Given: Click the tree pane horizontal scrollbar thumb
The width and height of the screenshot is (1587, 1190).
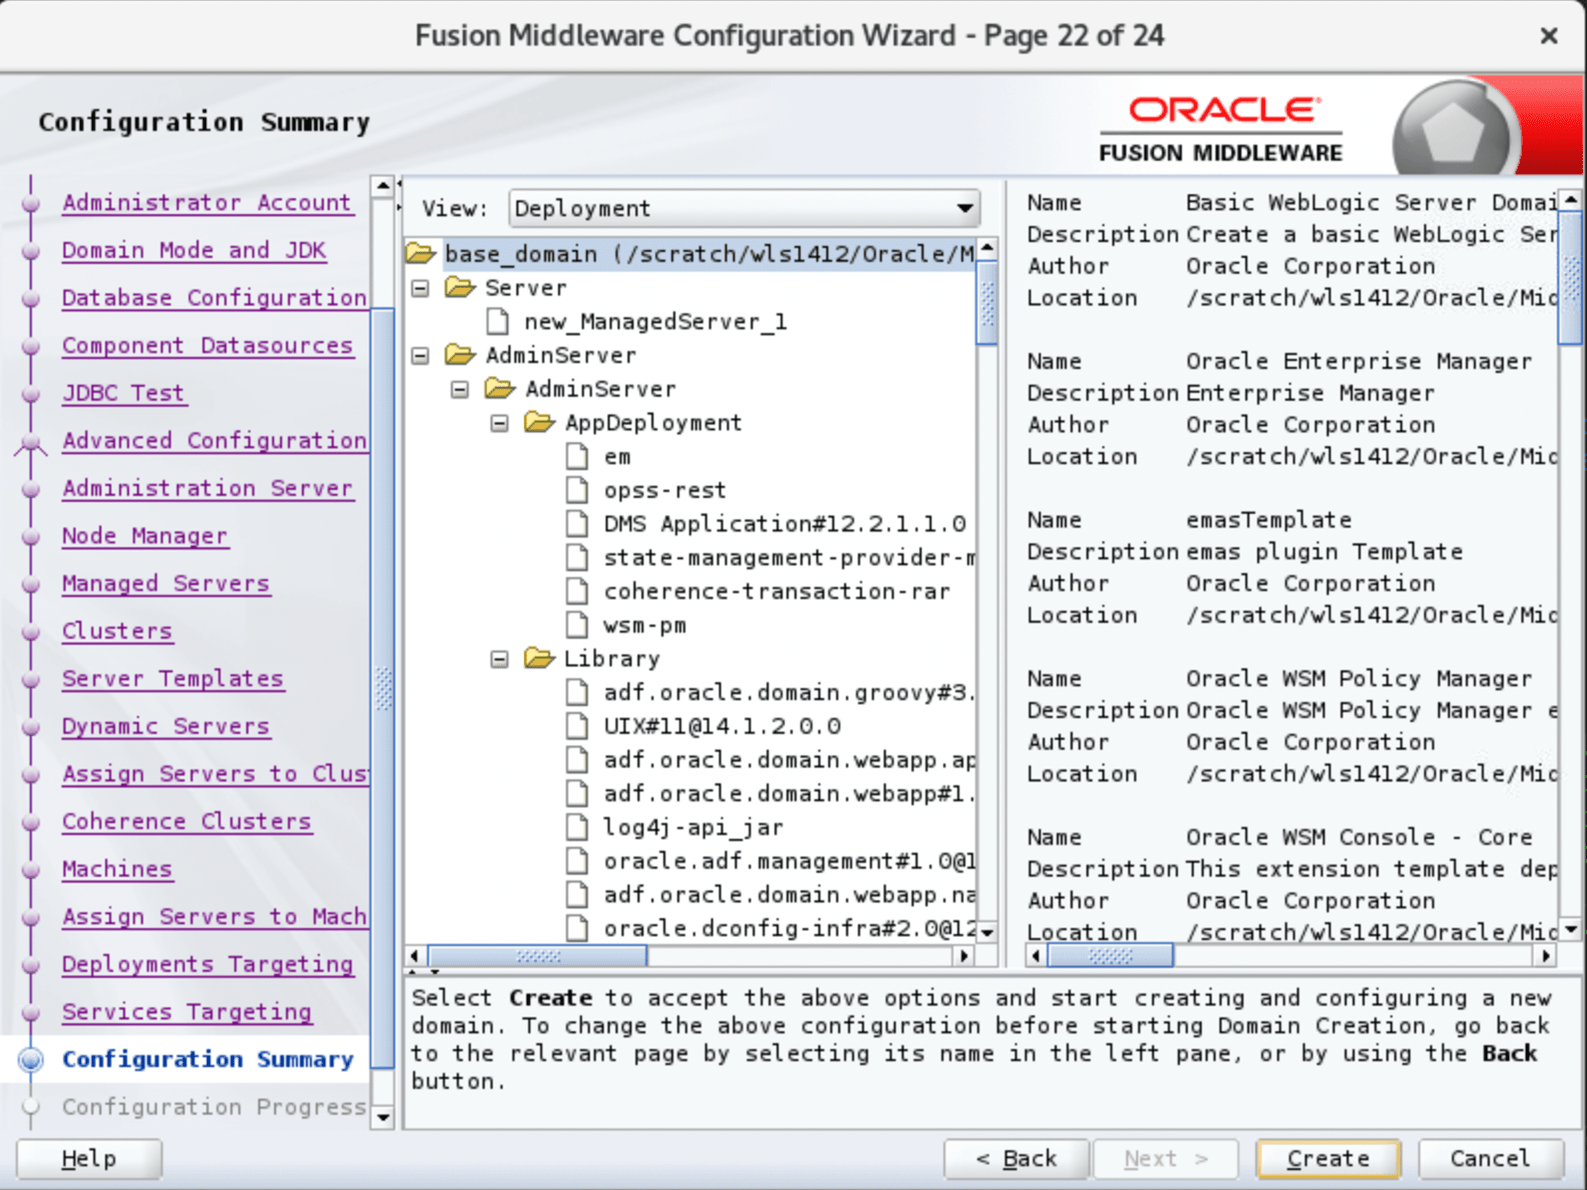Looking at the screenshot, I should (538, 956).
